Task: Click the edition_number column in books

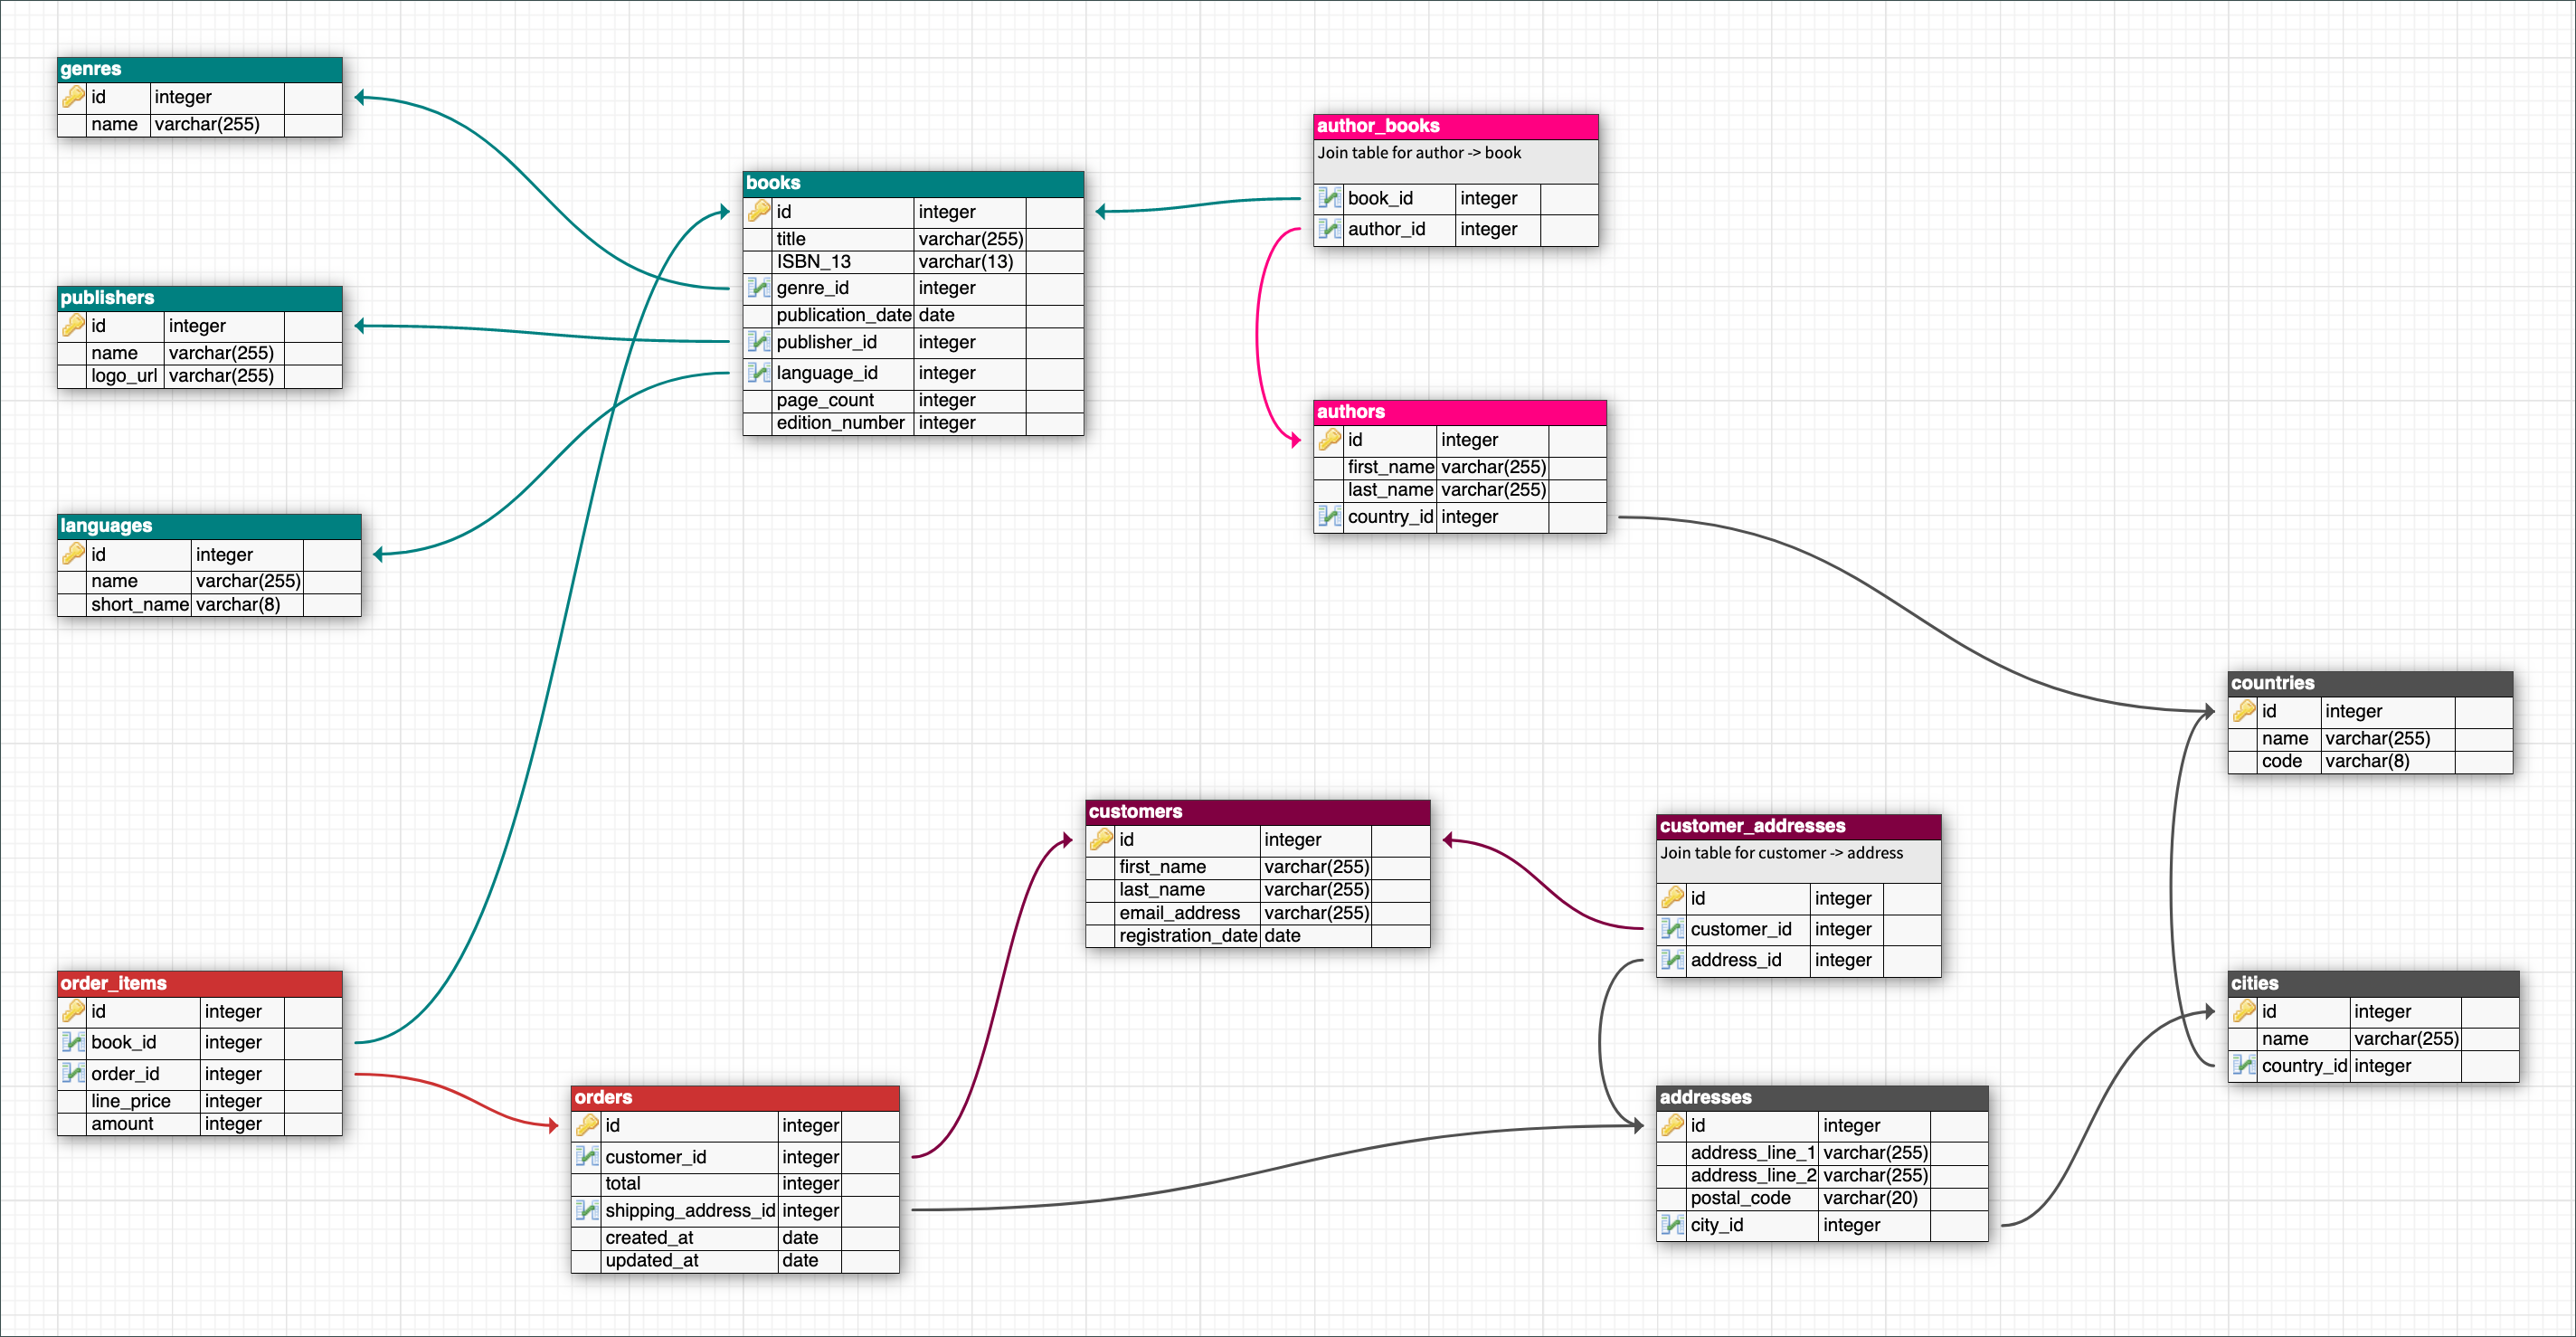Action: (x=913, y=423)
